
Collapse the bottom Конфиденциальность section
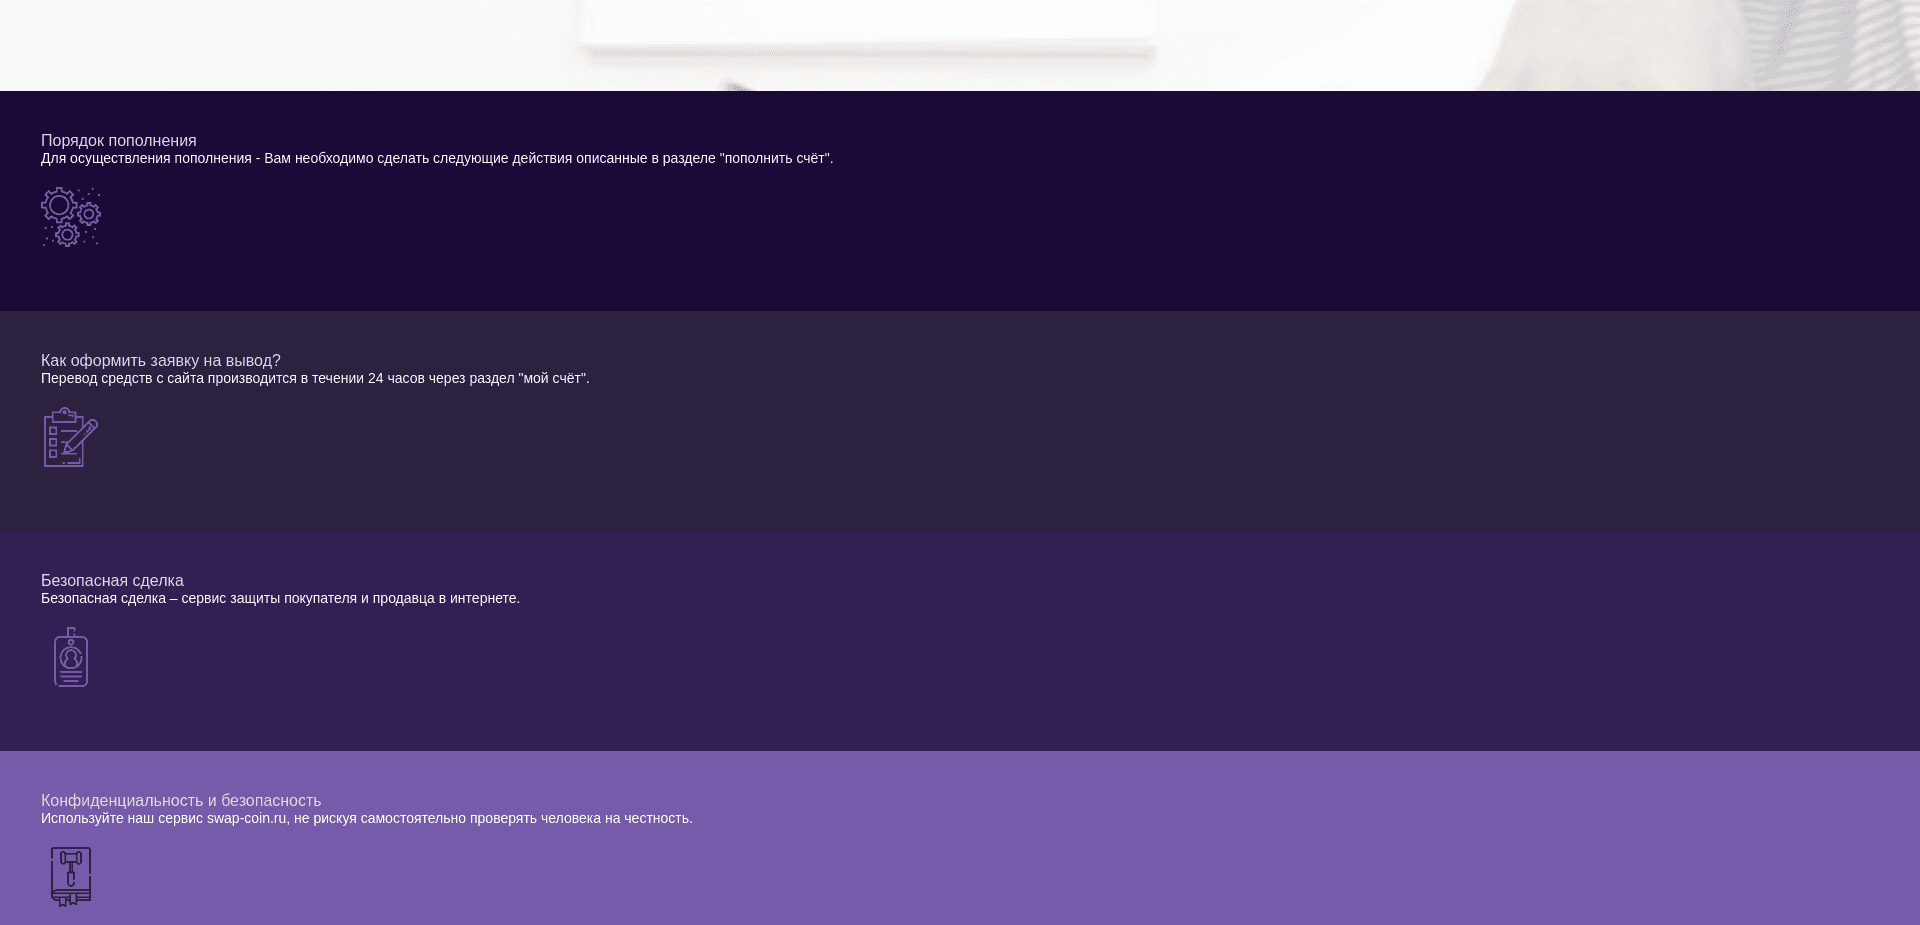(960, 850)
